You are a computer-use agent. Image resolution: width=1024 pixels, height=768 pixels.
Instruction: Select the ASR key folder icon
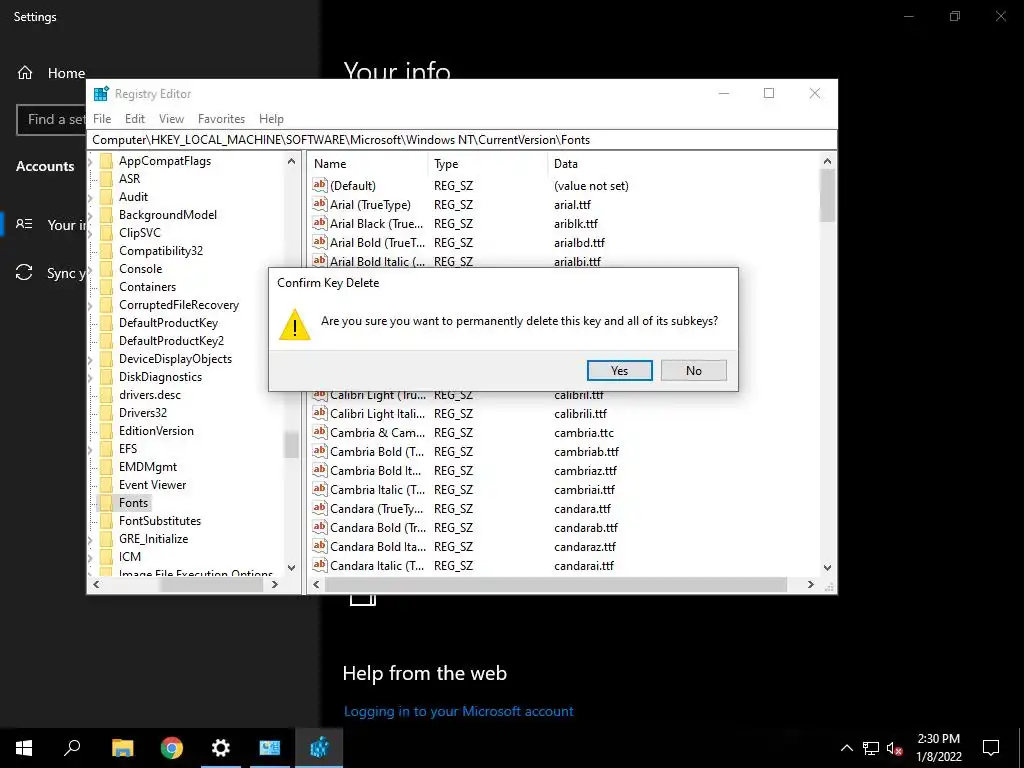[106, 179]
